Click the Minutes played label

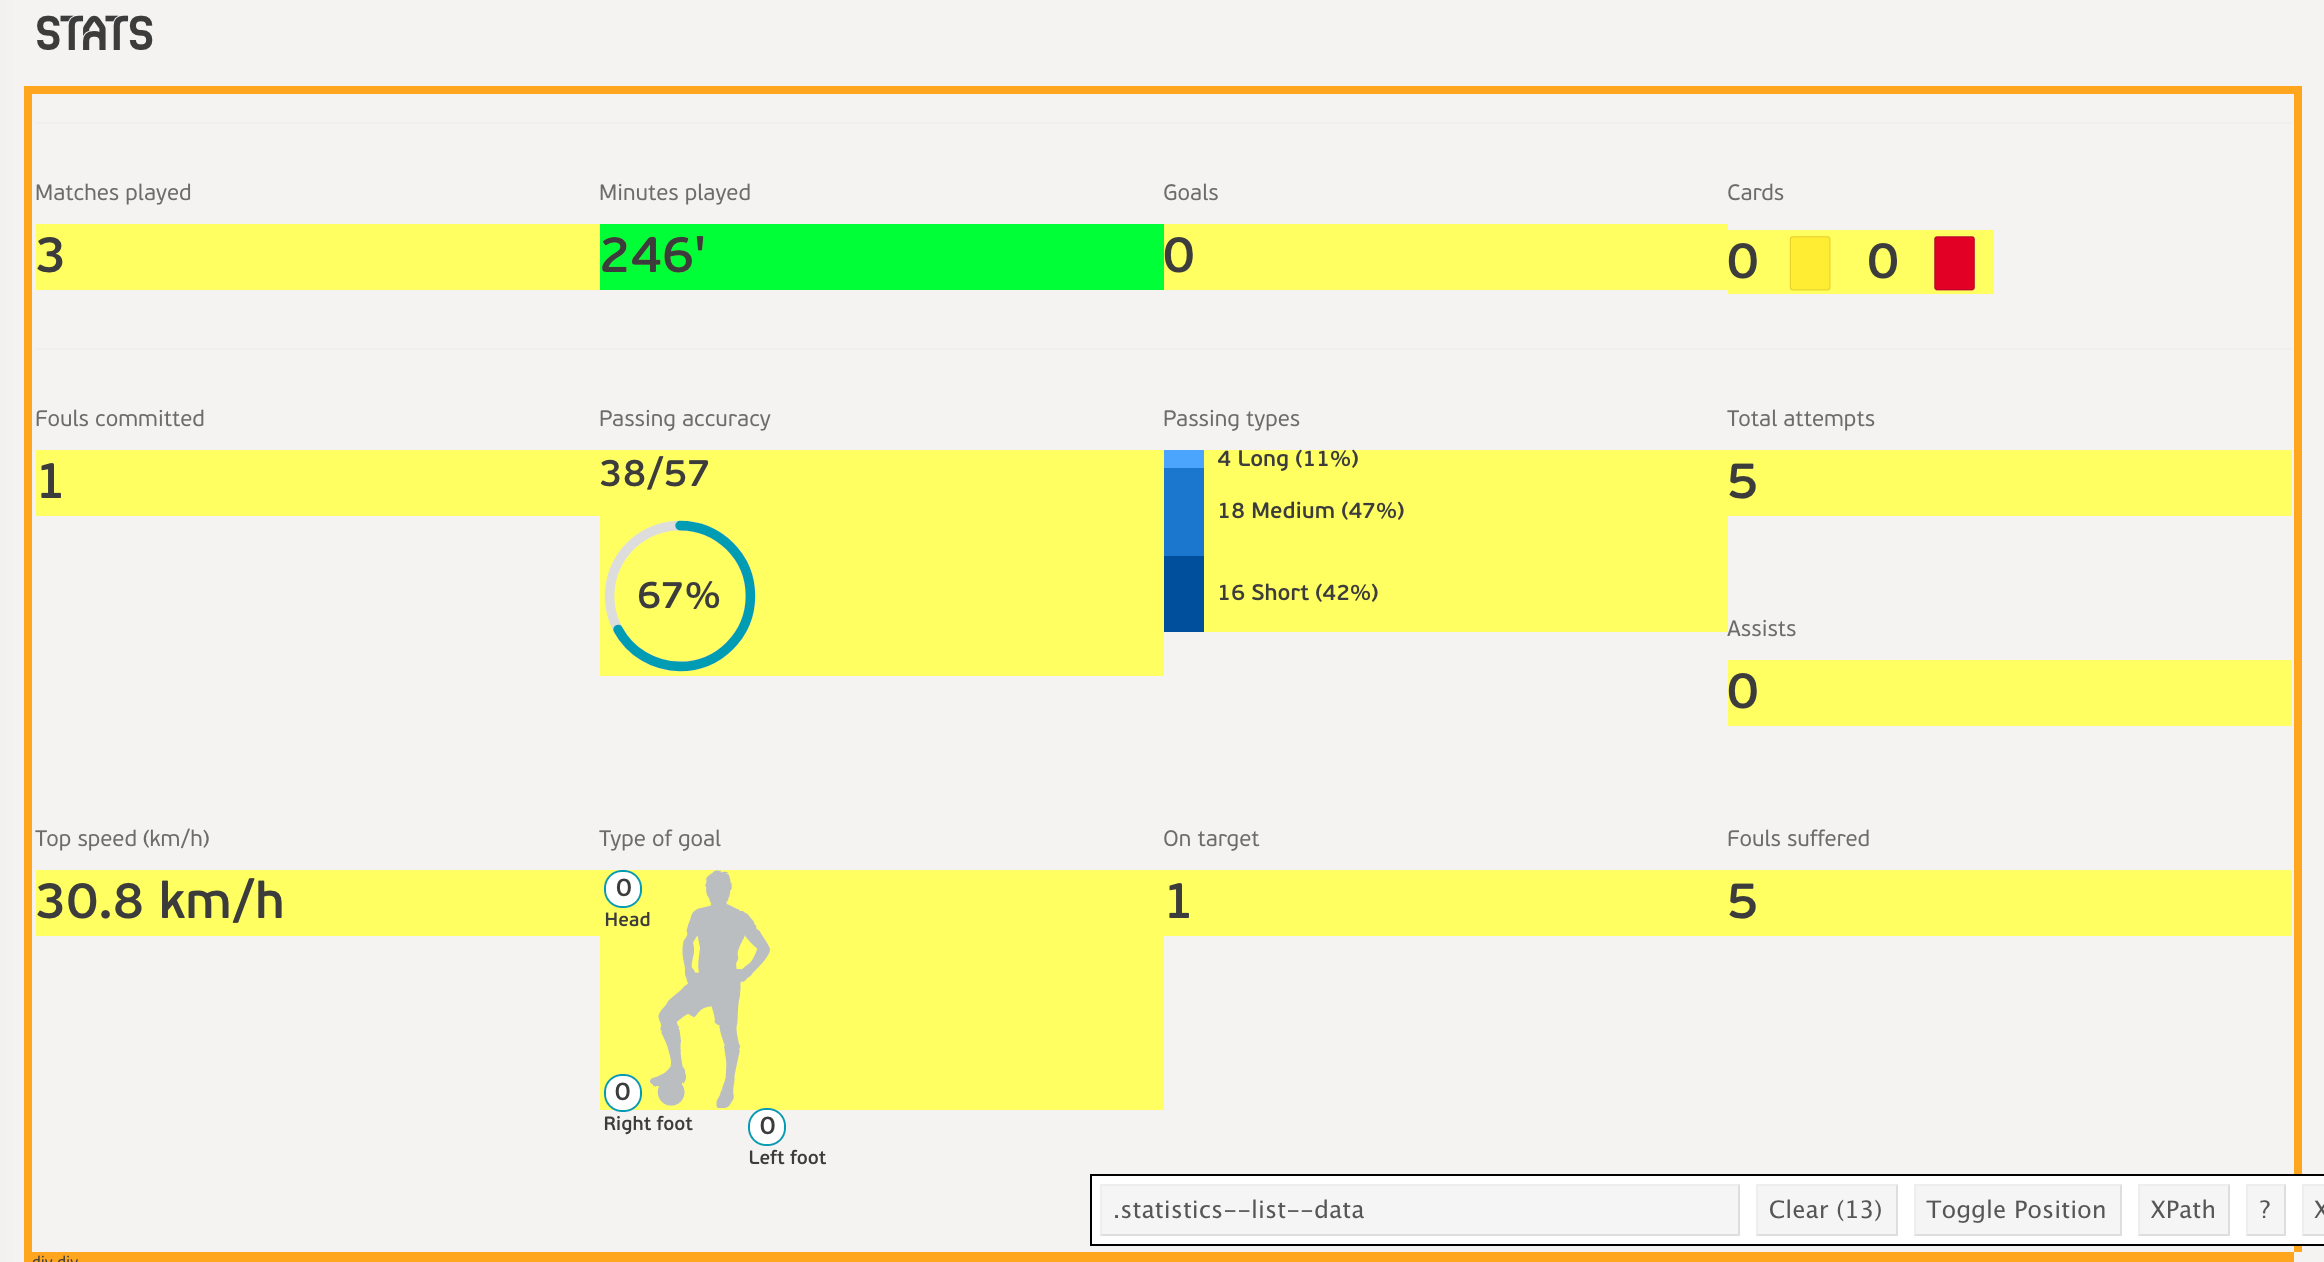click(675, 193)
